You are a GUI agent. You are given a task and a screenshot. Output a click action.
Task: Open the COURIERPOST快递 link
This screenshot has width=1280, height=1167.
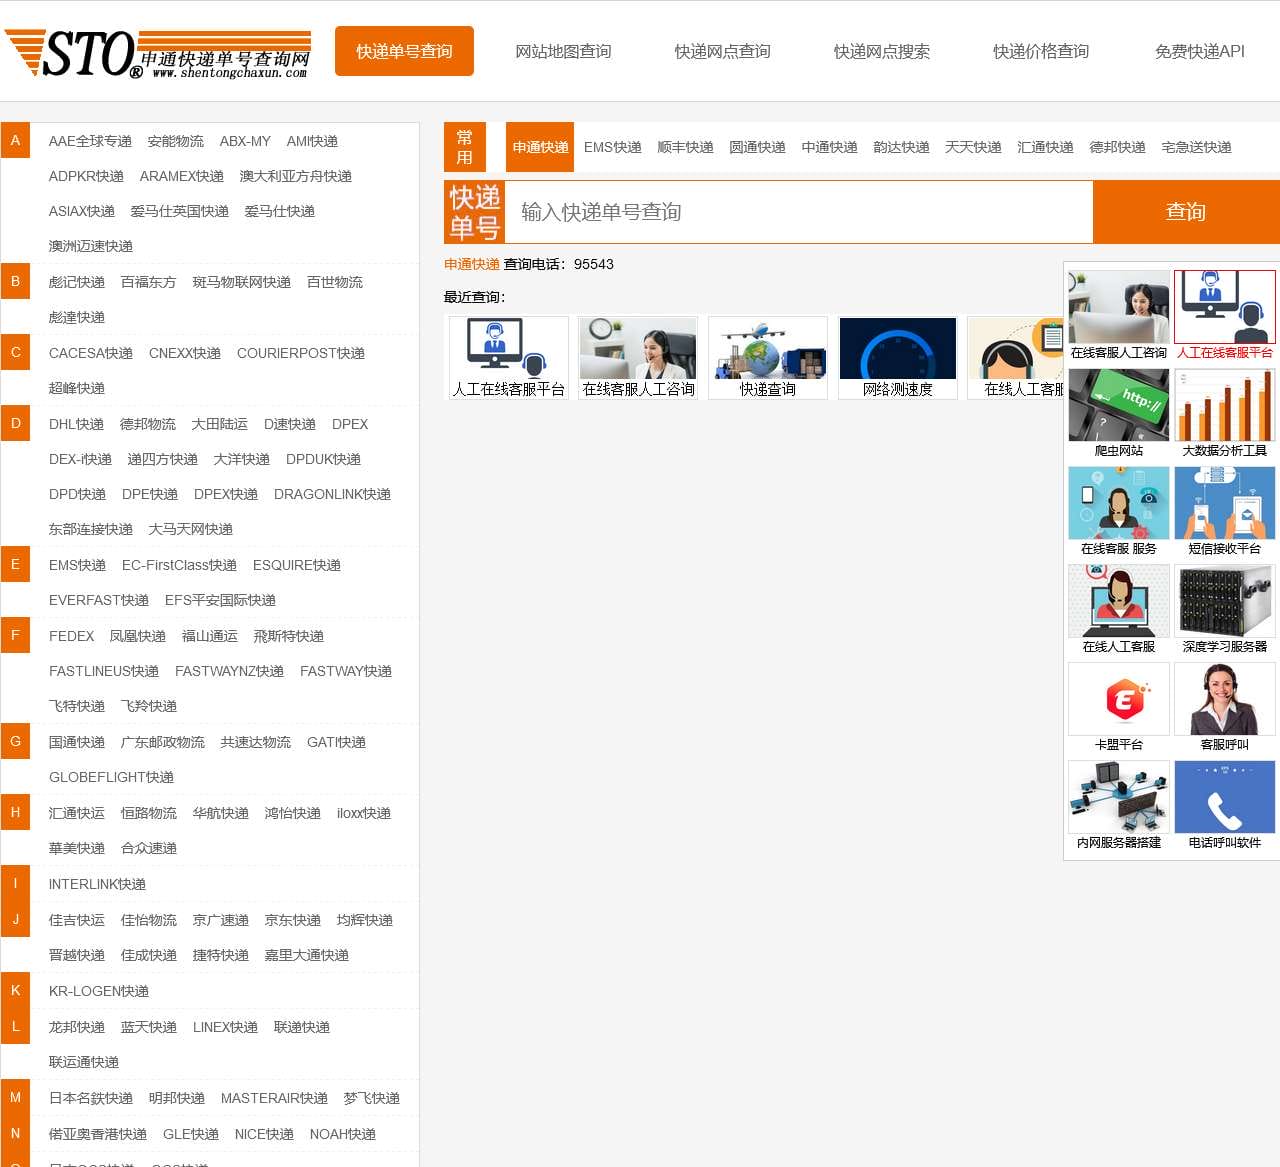tap(301, 353)
